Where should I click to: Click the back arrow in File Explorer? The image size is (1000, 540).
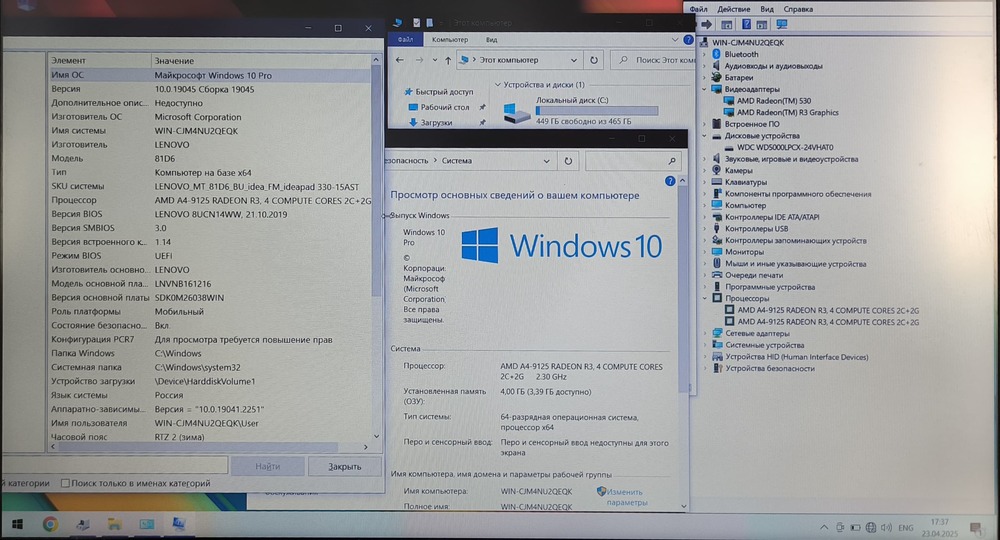point(400,60)
